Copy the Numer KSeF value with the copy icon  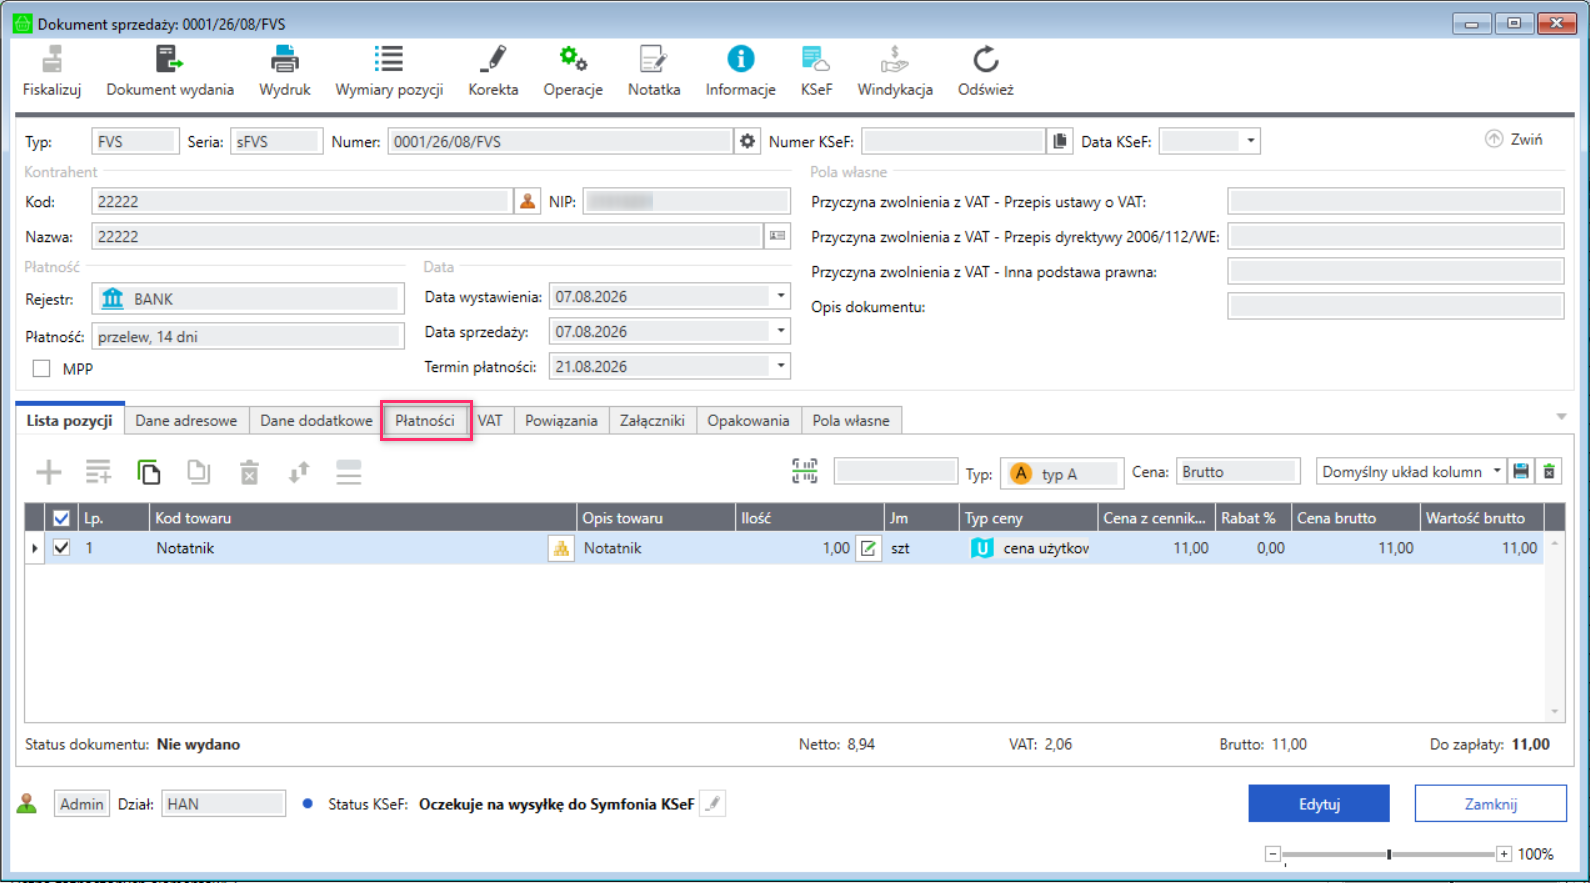coord(1060,142)
